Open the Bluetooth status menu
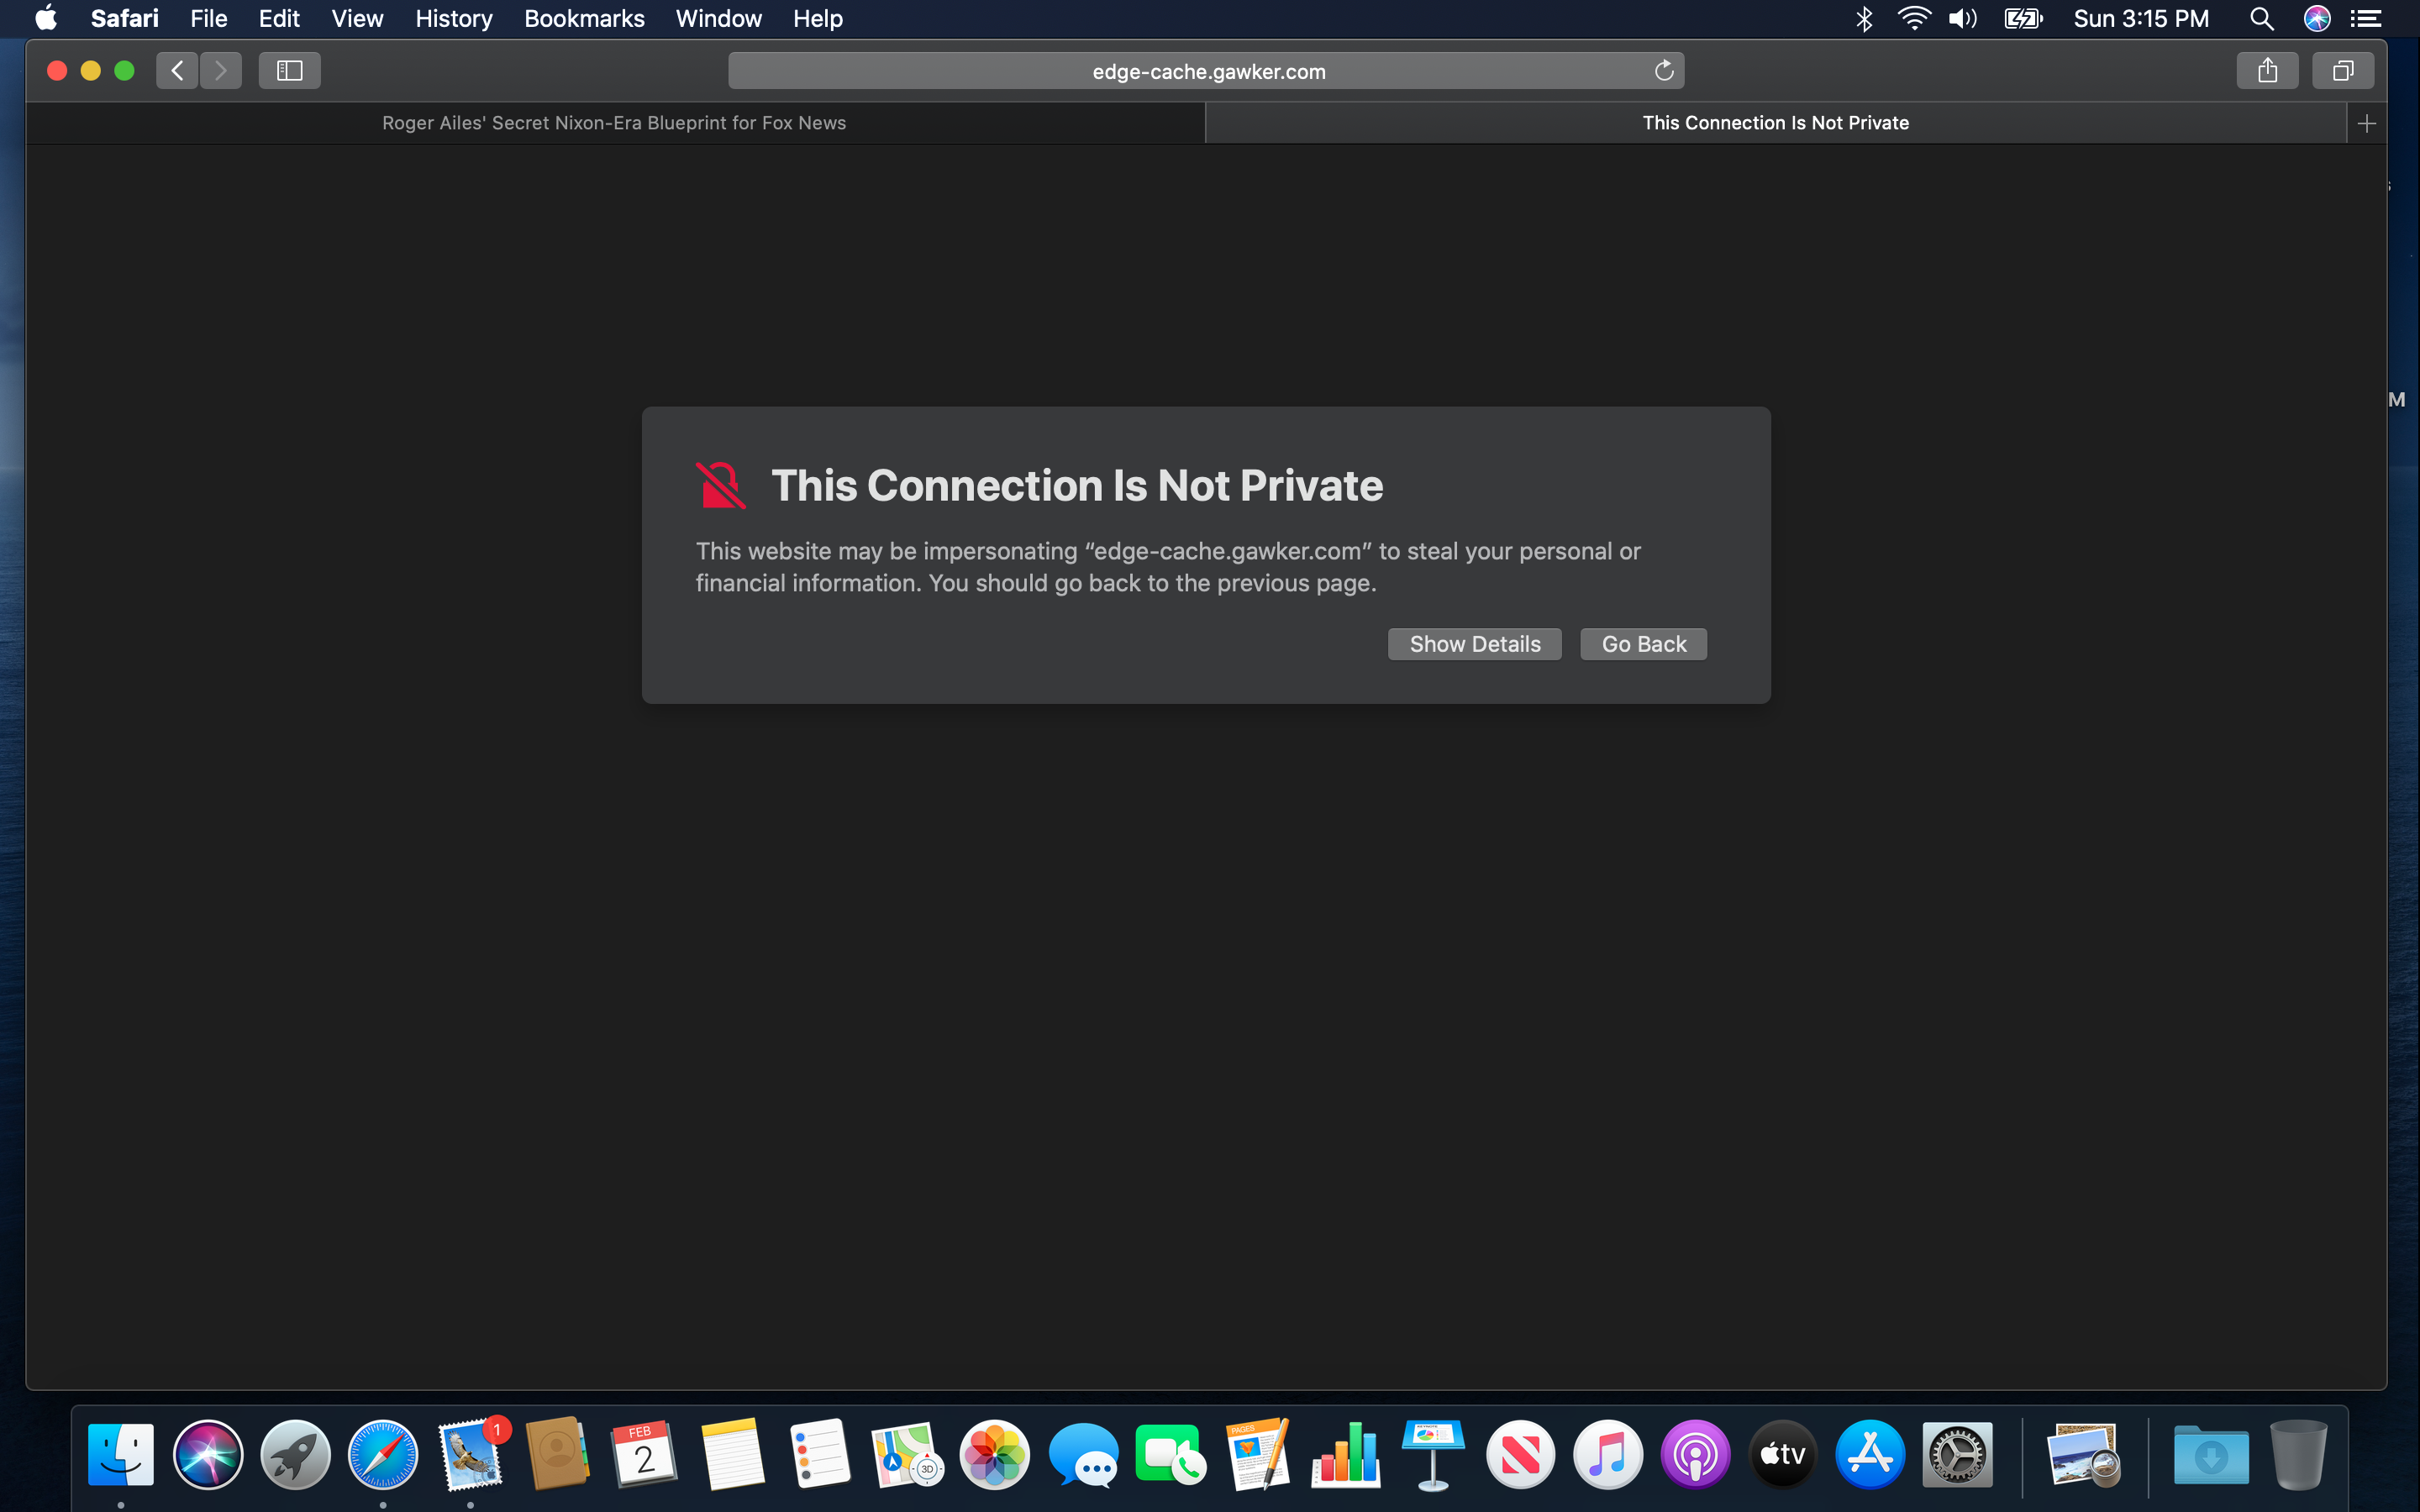The width and height of the screenshot is (2420, 1512). click(1864, 18)
